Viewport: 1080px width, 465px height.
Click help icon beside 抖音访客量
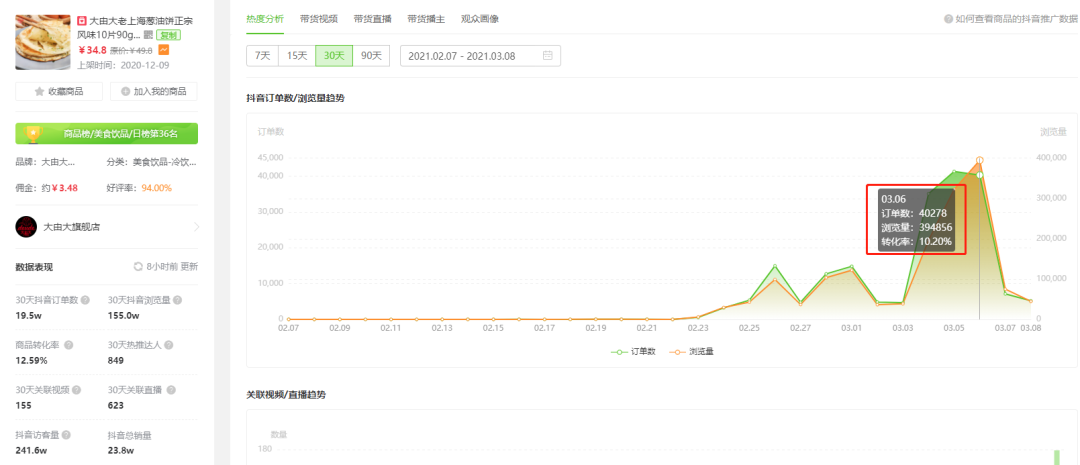(x=67, y=435)
